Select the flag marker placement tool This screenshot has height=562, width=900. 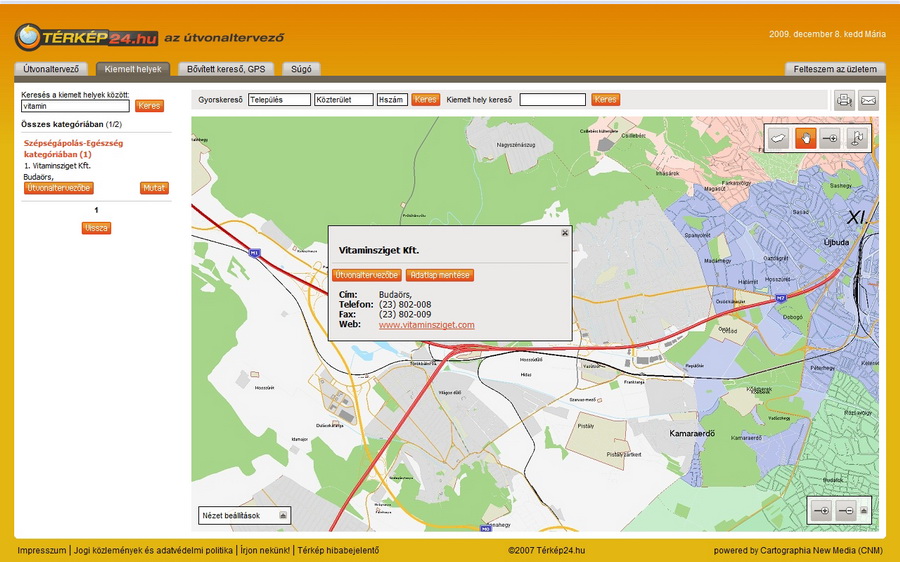tap(856, 138)
